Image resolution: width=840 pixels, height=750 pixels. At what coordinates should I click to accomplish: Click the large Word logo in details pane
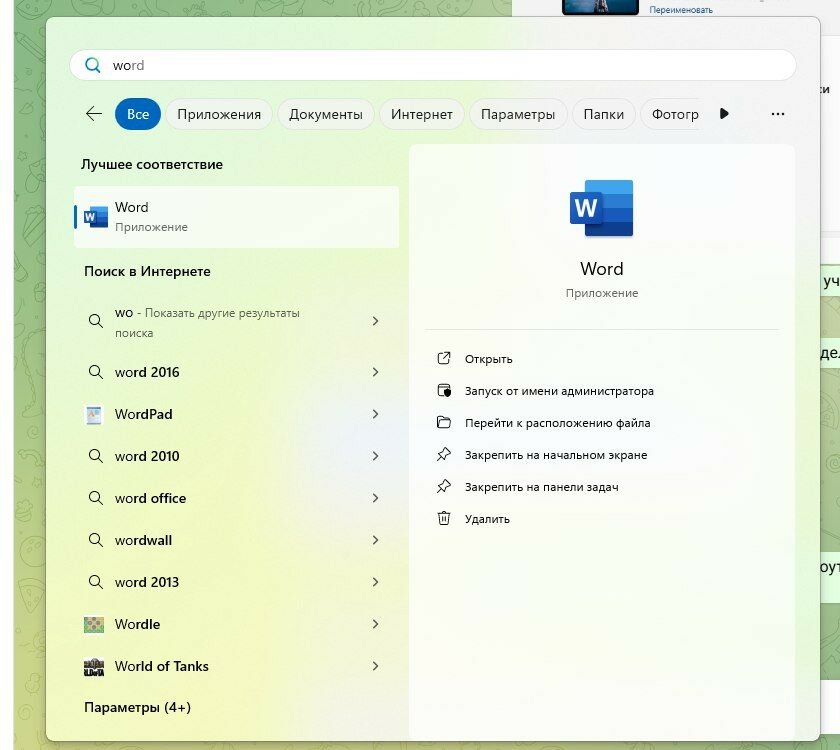coord(601,208)
